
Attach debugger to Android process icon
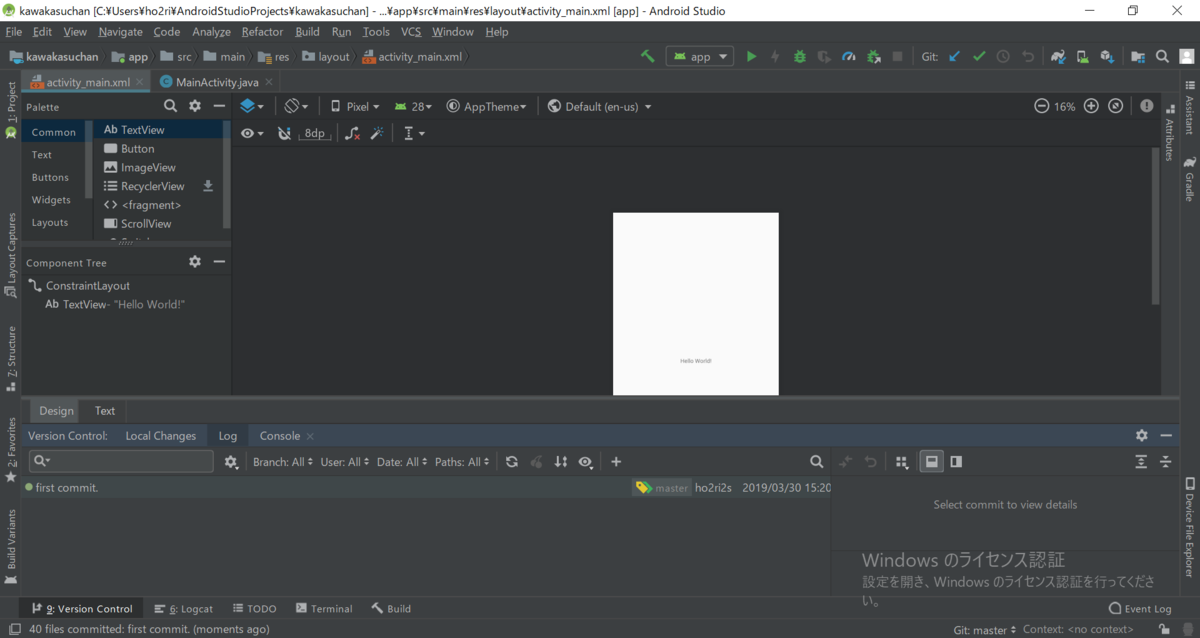[873, 57]
